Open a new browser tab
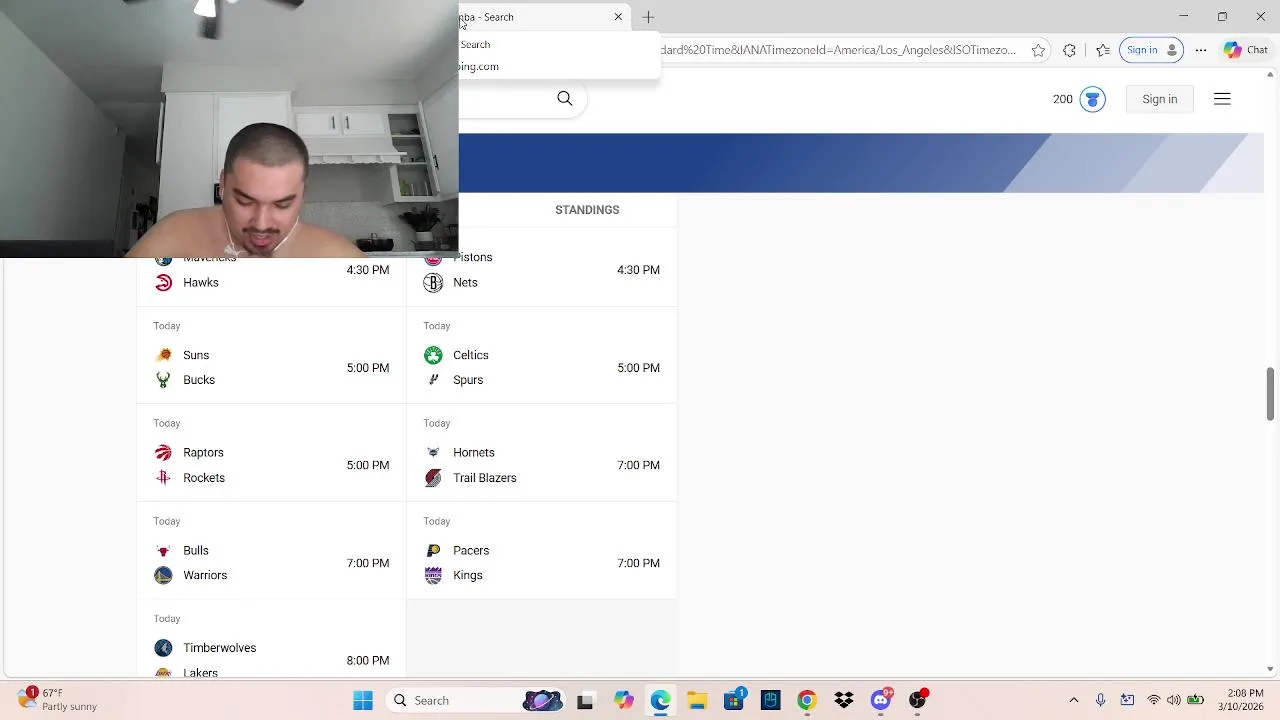 pos(648,17)
